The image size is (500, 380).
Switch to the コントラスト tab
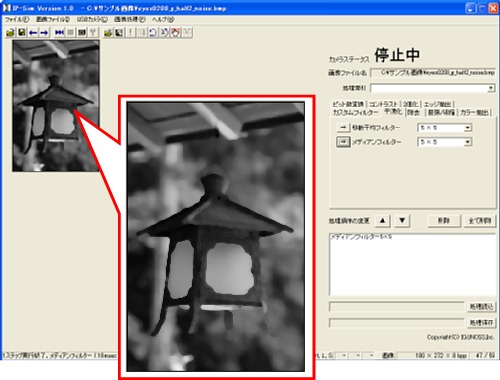coord(383,104)
